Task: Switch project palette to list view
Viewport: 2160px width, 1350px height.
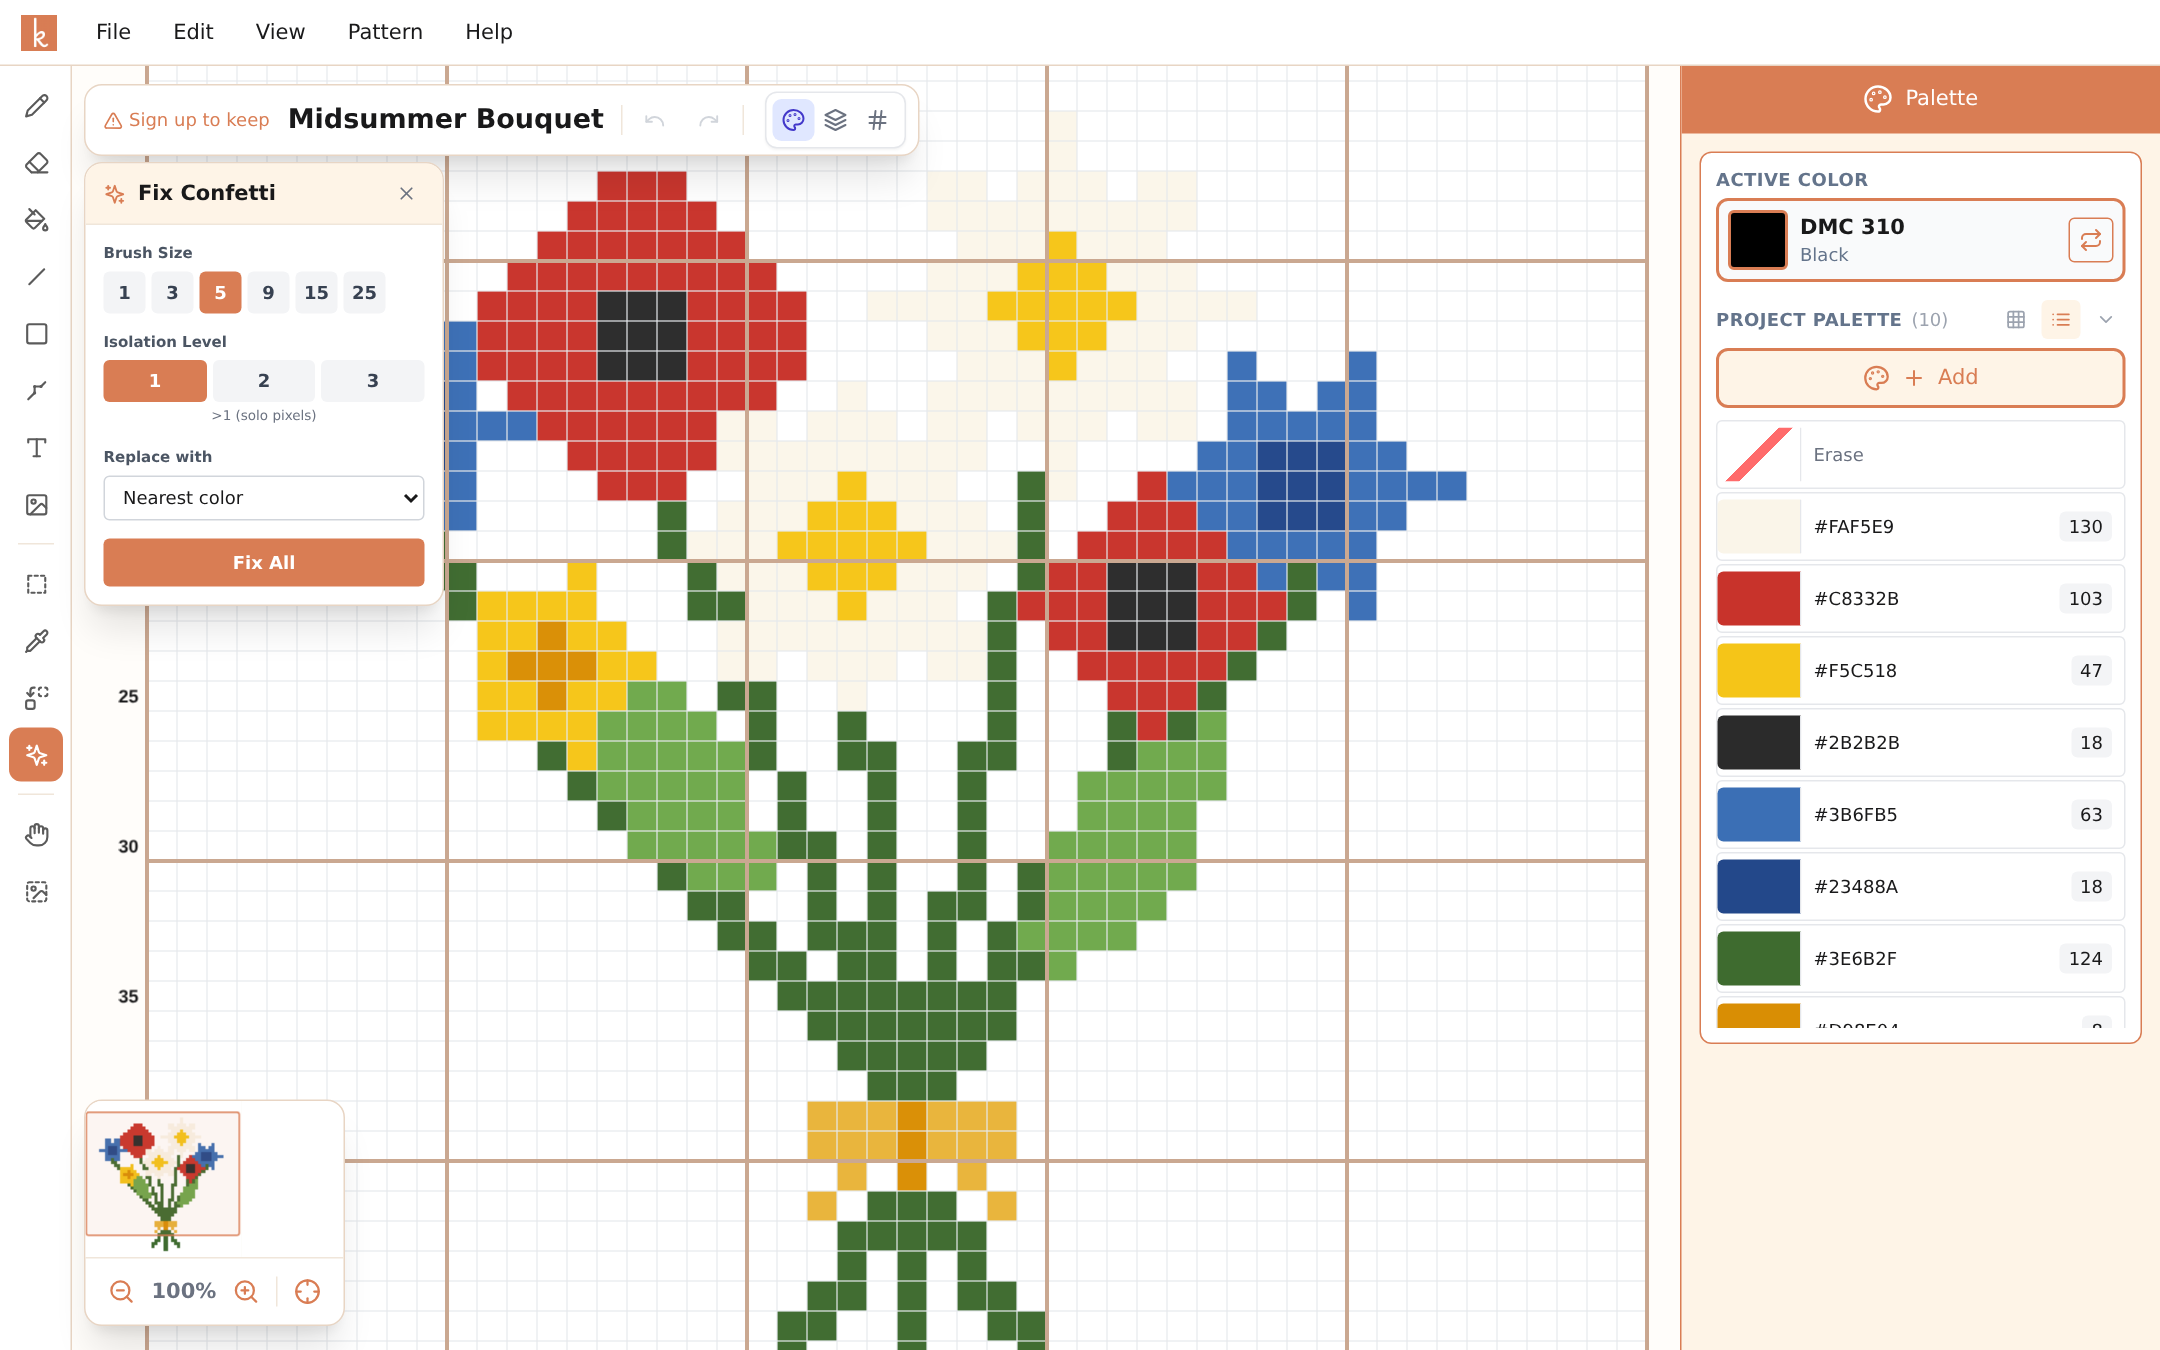Action: click(x=2061, y=320)
